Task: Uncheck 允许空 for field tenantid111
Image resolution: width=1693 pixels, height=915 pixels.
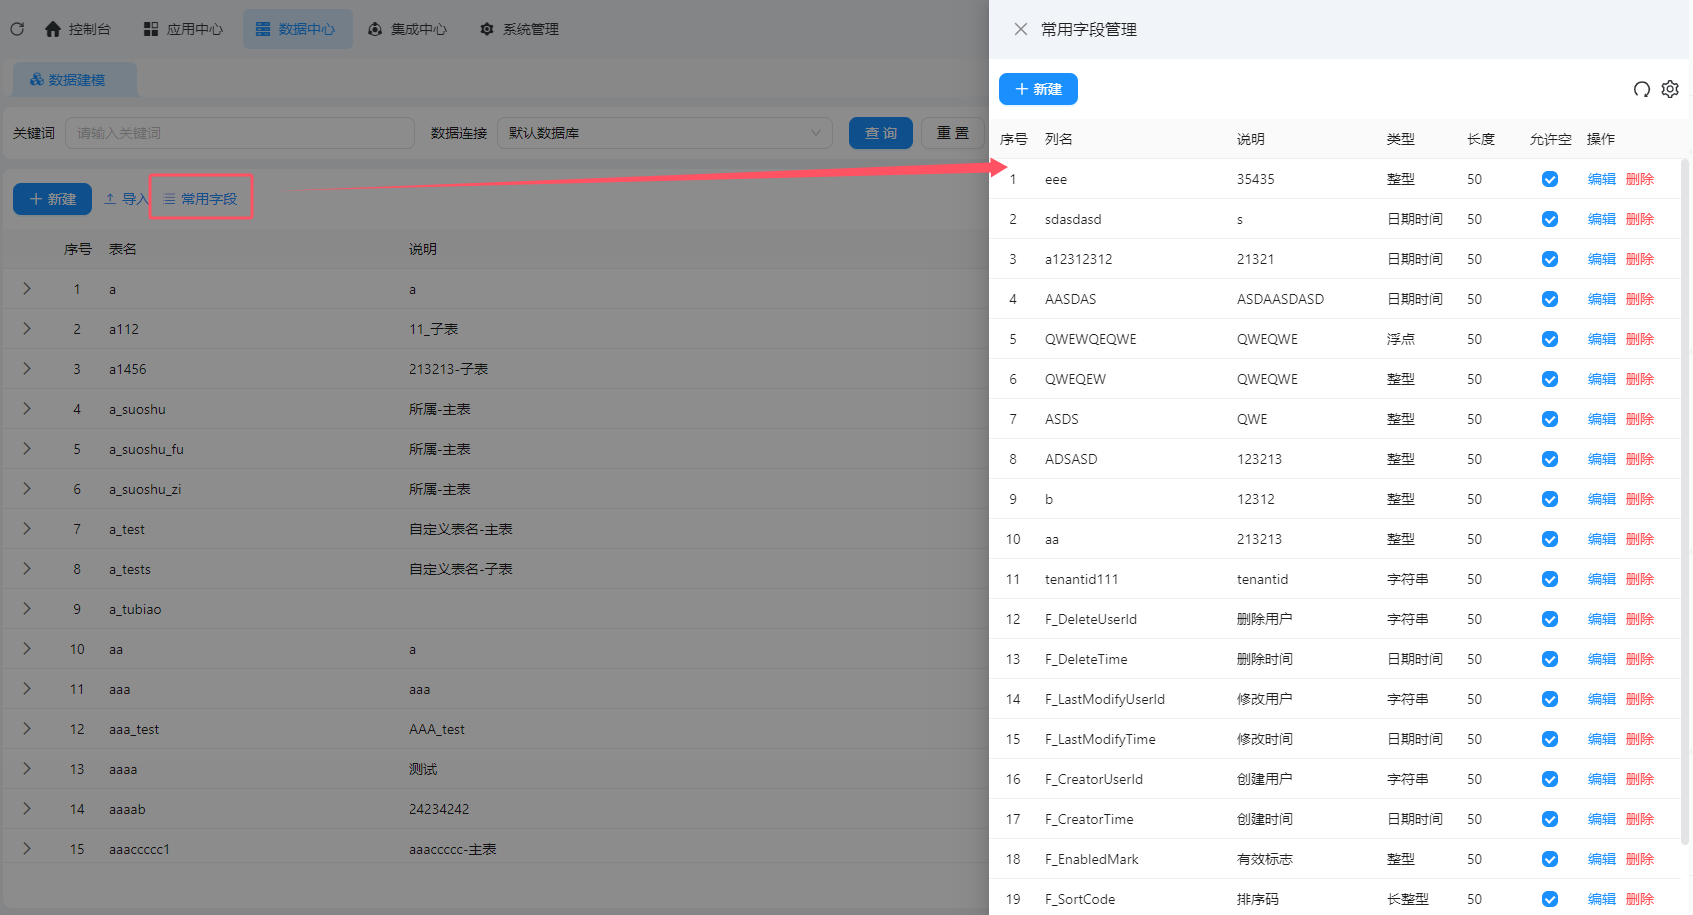Action: tap(1550, 579)
